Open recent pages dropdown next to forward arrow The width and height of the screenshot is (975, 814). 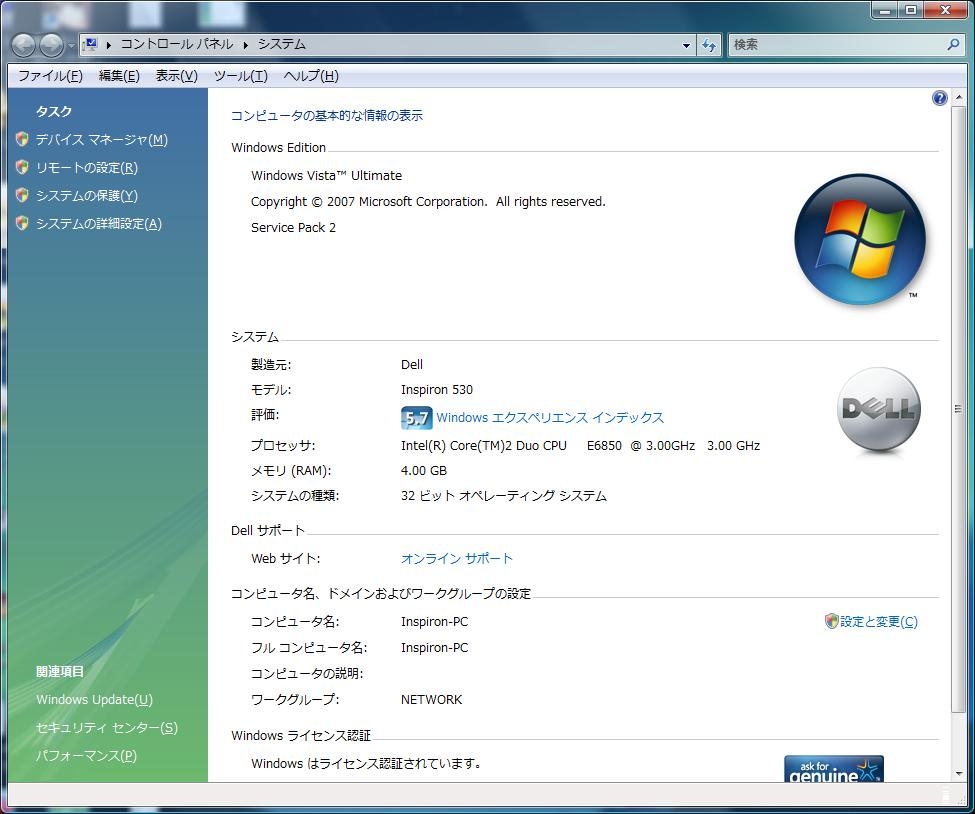coord(71,45)
